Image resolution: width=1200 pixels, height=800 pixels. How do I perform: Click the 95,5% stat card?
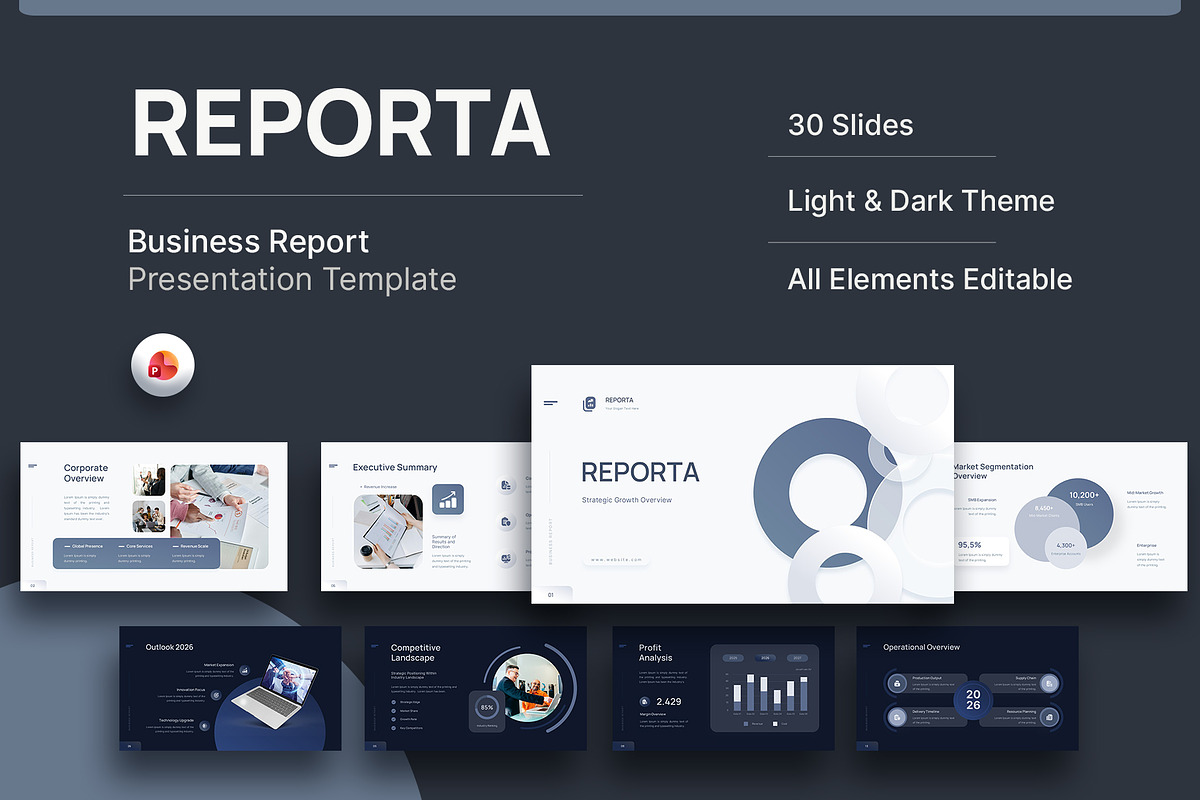point(980,552)
